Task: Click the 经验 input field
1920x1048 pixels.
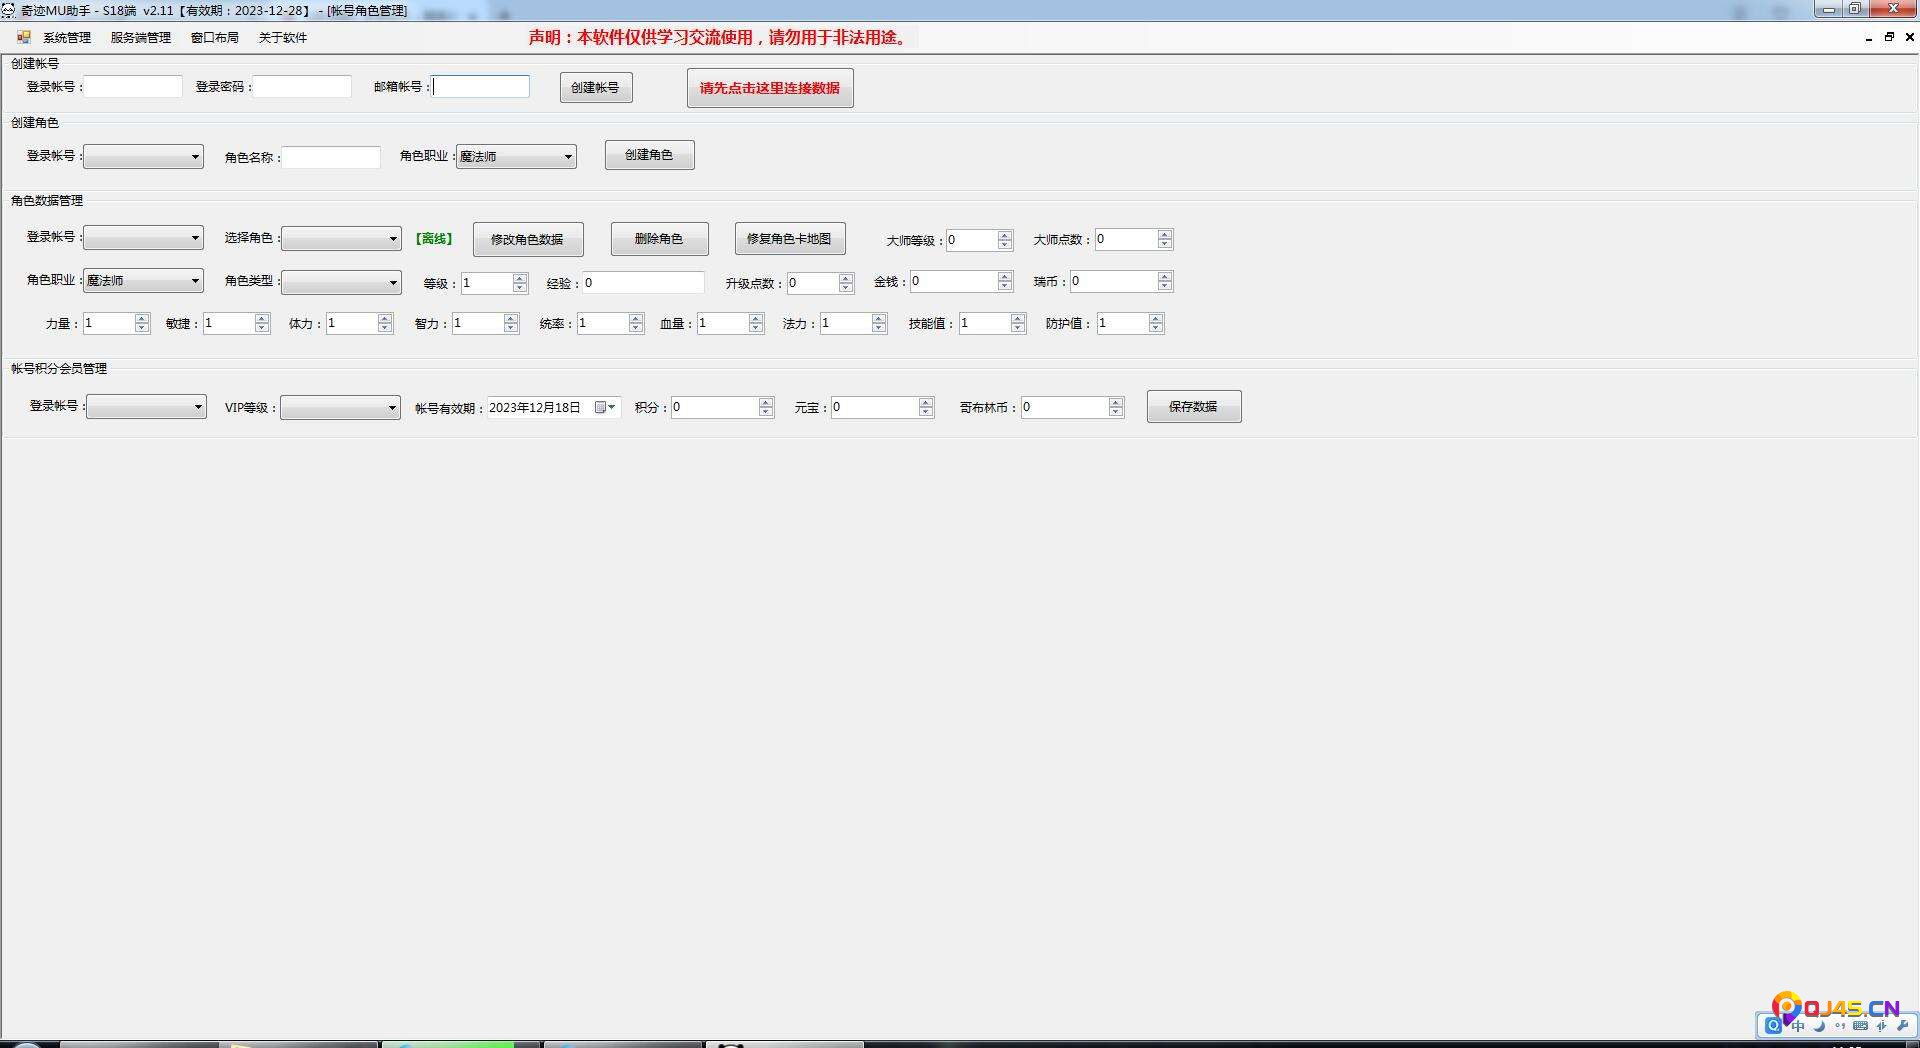Action: [x=643, y=283]
